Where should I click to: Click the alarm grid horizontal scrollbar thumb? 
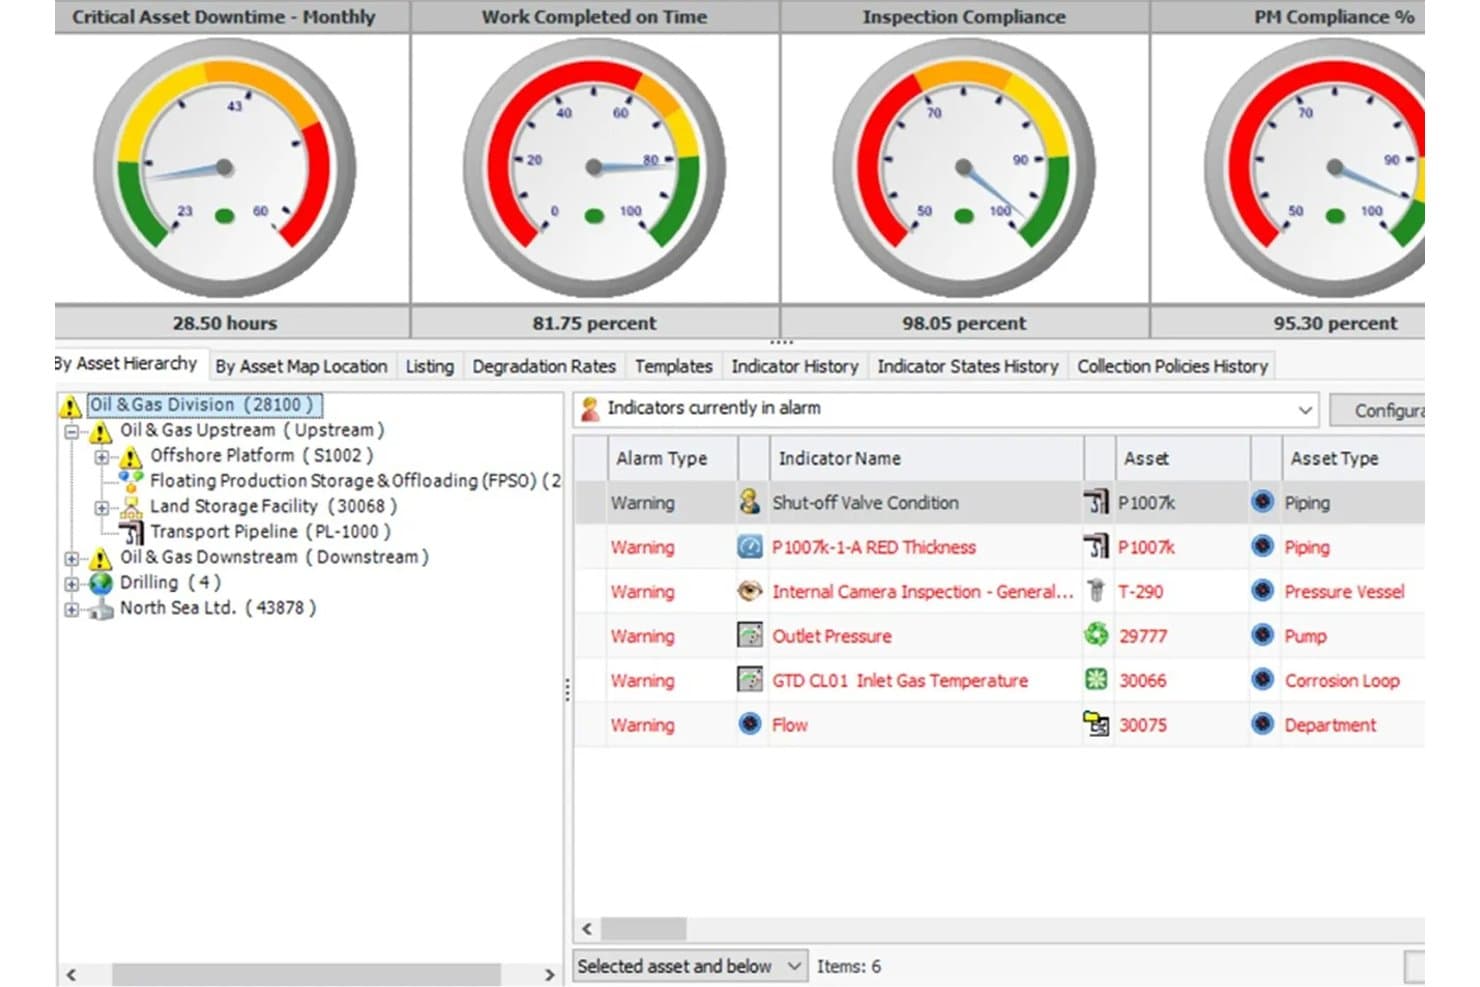pyautogui.click(x=643, y=929)
